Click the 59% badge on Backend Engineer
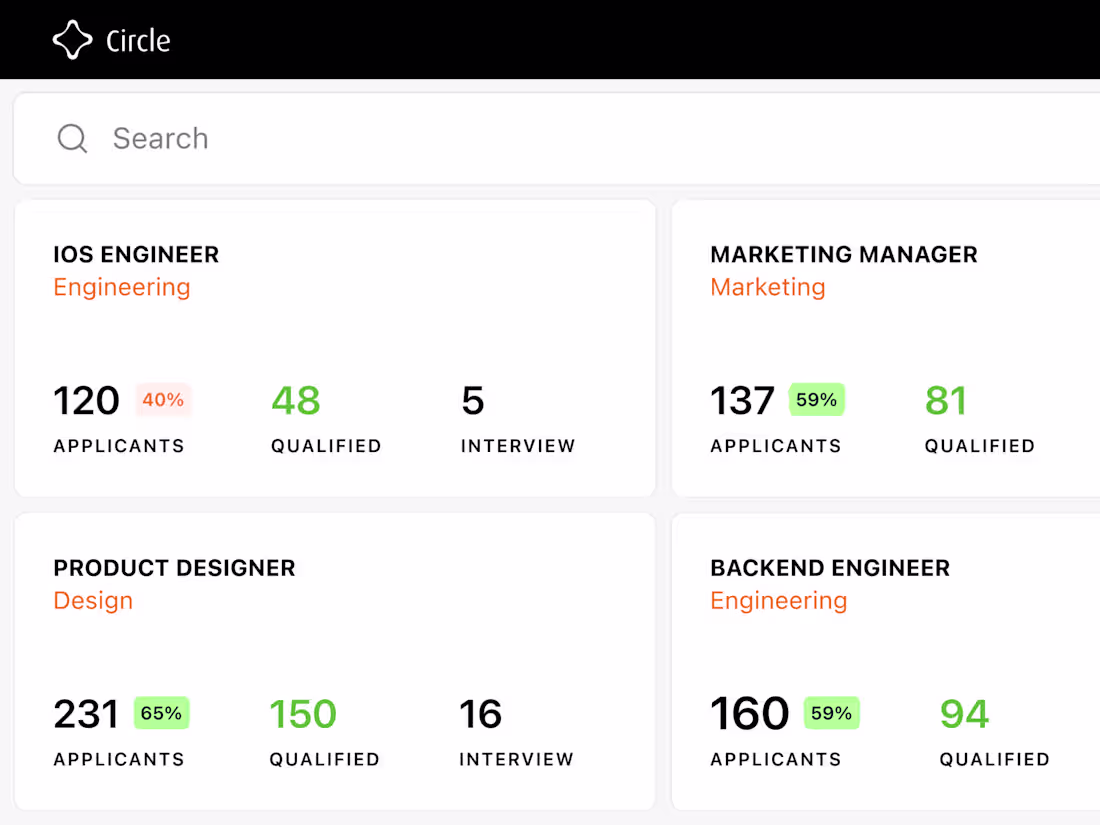Image resolution: width=1100 pixels, height=825 pixels. (x=831, y=713)
